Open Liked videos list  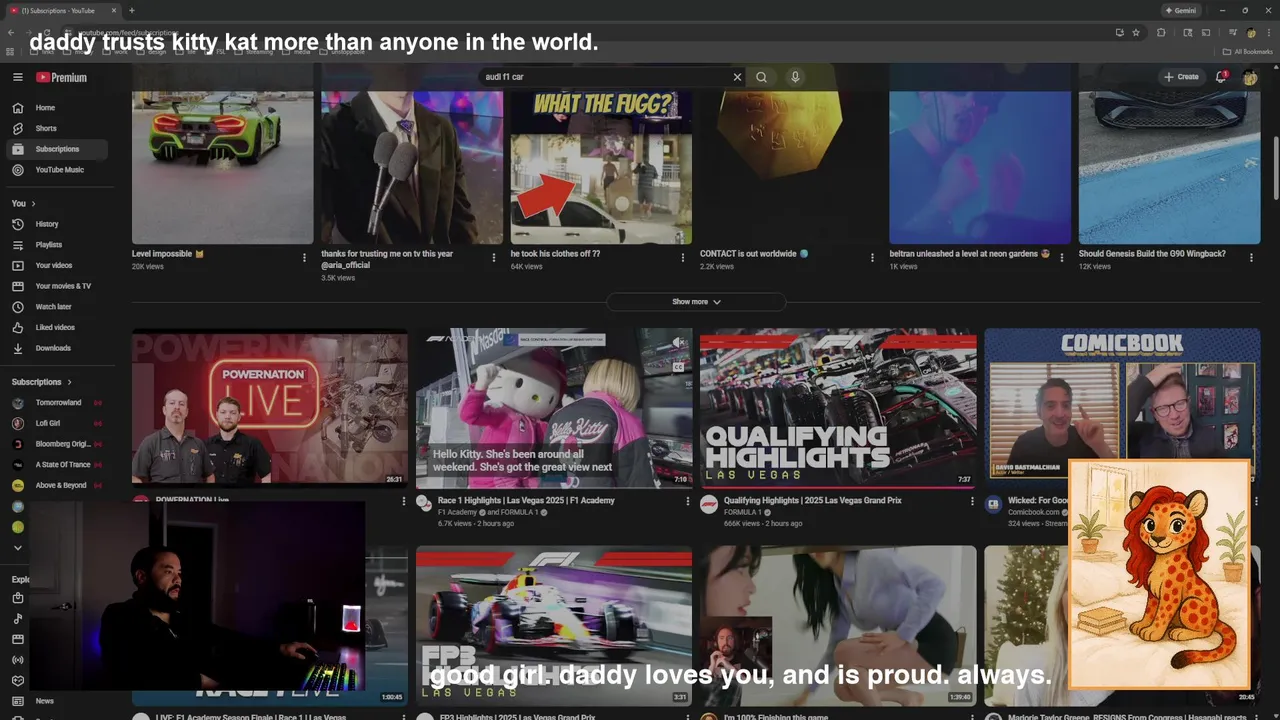point(57,328)
